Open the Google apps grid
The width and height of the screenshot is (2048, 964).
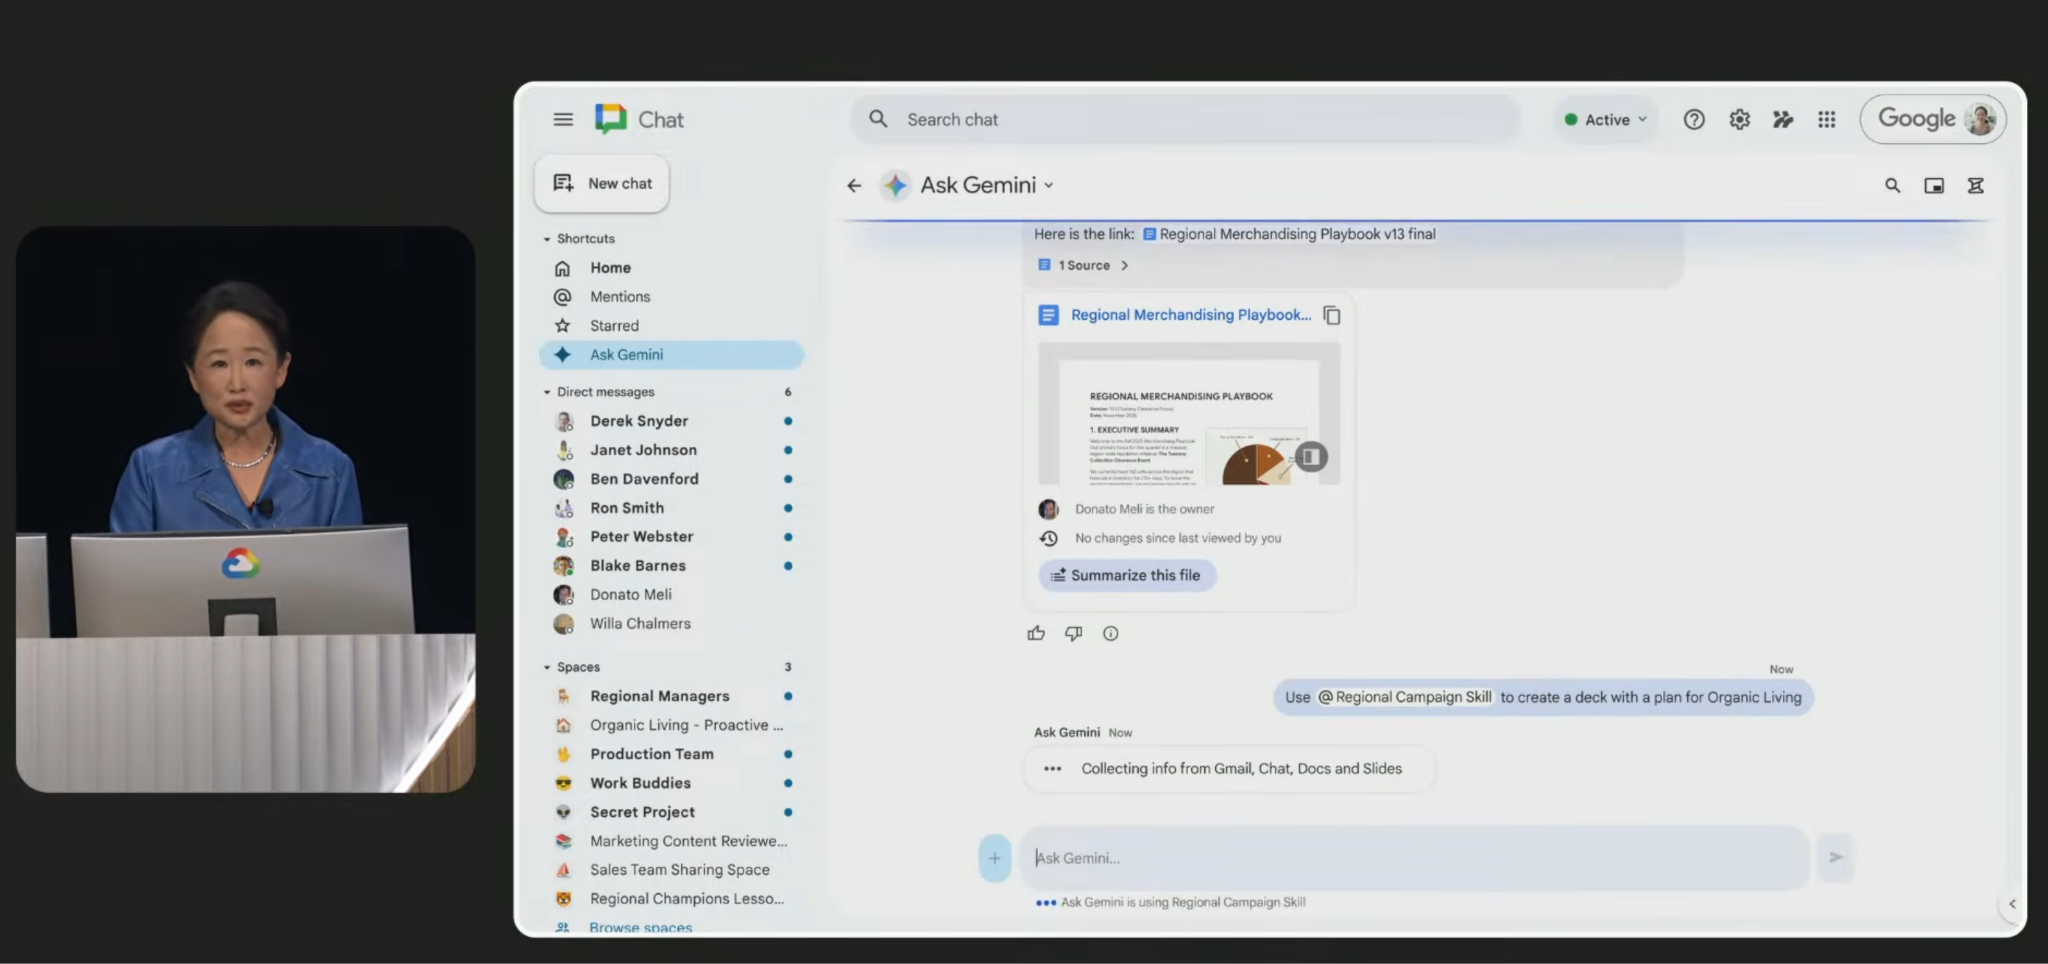click(1826, 120)
